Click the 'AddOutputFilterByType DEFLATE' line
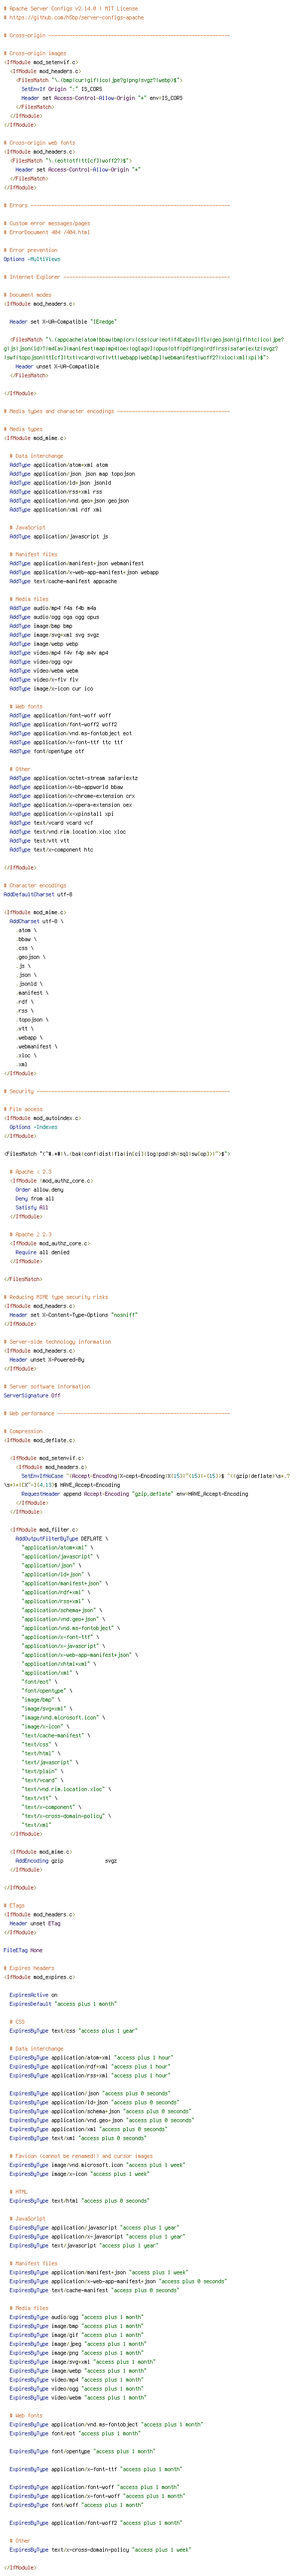The image size is (298, 2576). point(61,1538)
